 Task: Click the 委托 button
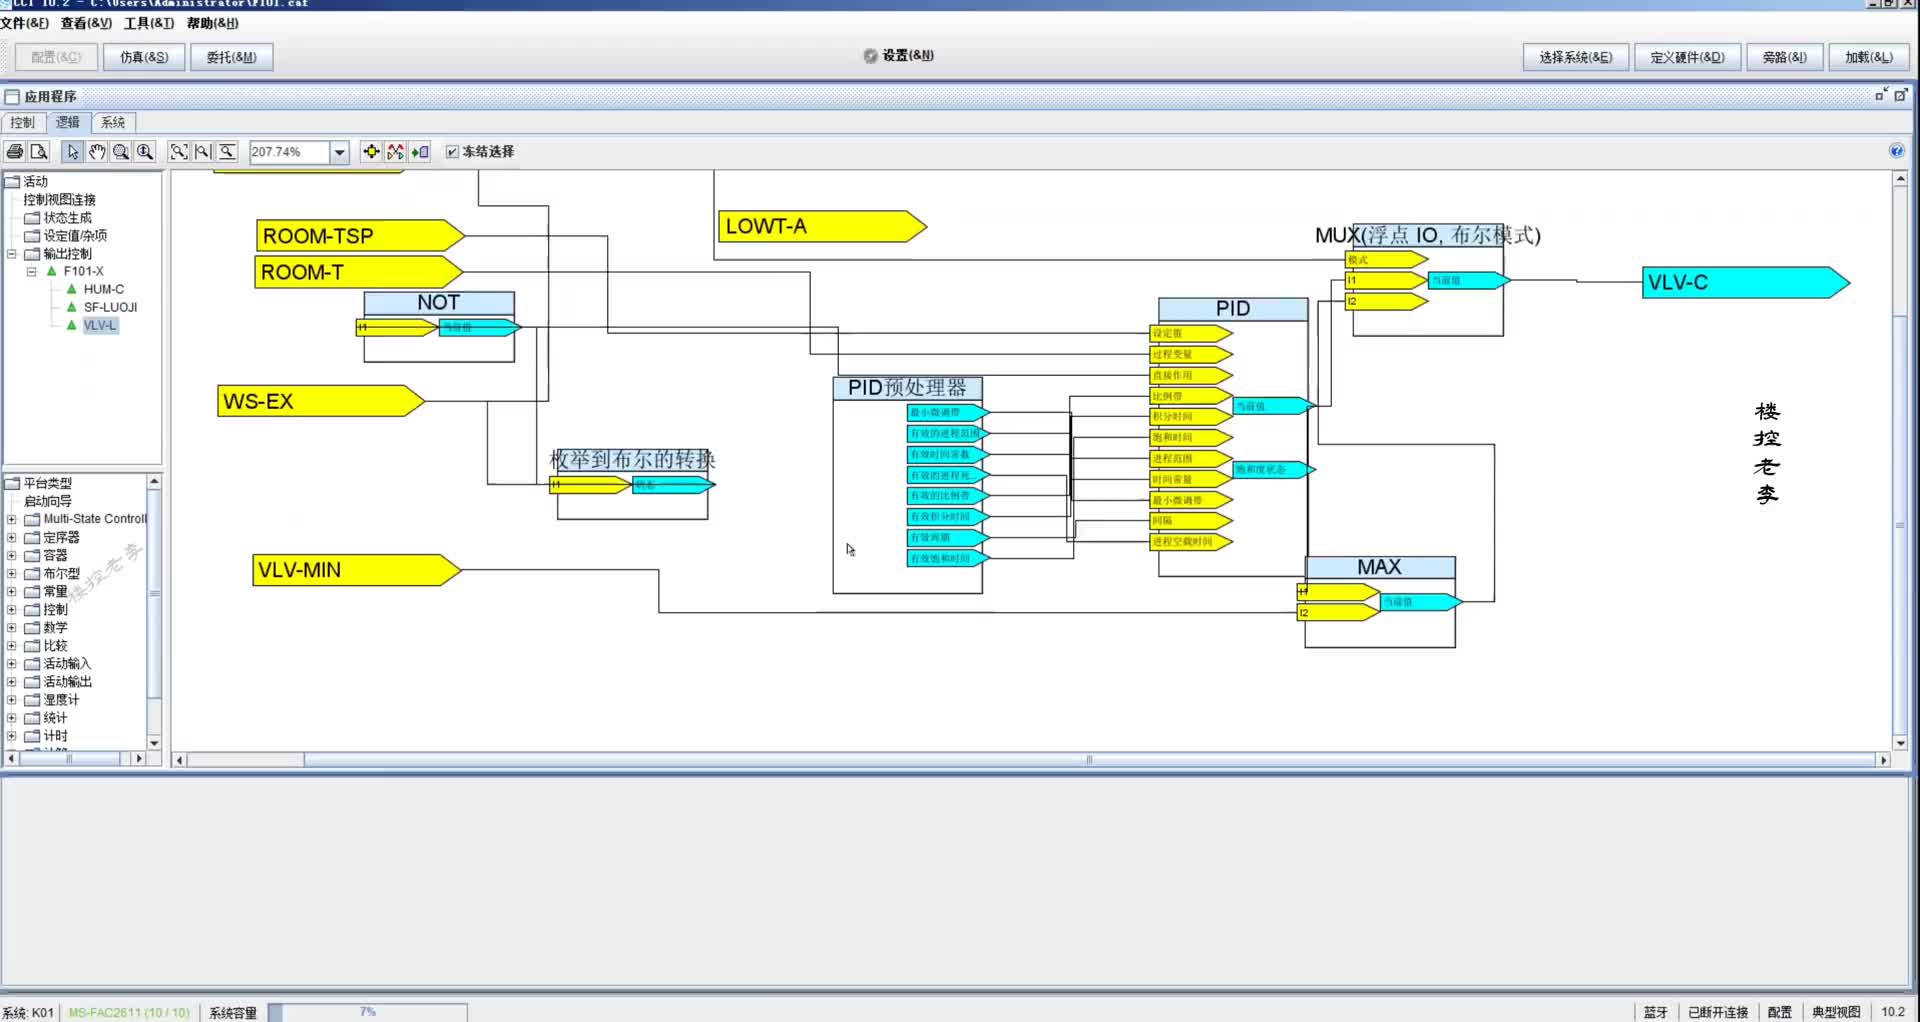pos(231,57)
